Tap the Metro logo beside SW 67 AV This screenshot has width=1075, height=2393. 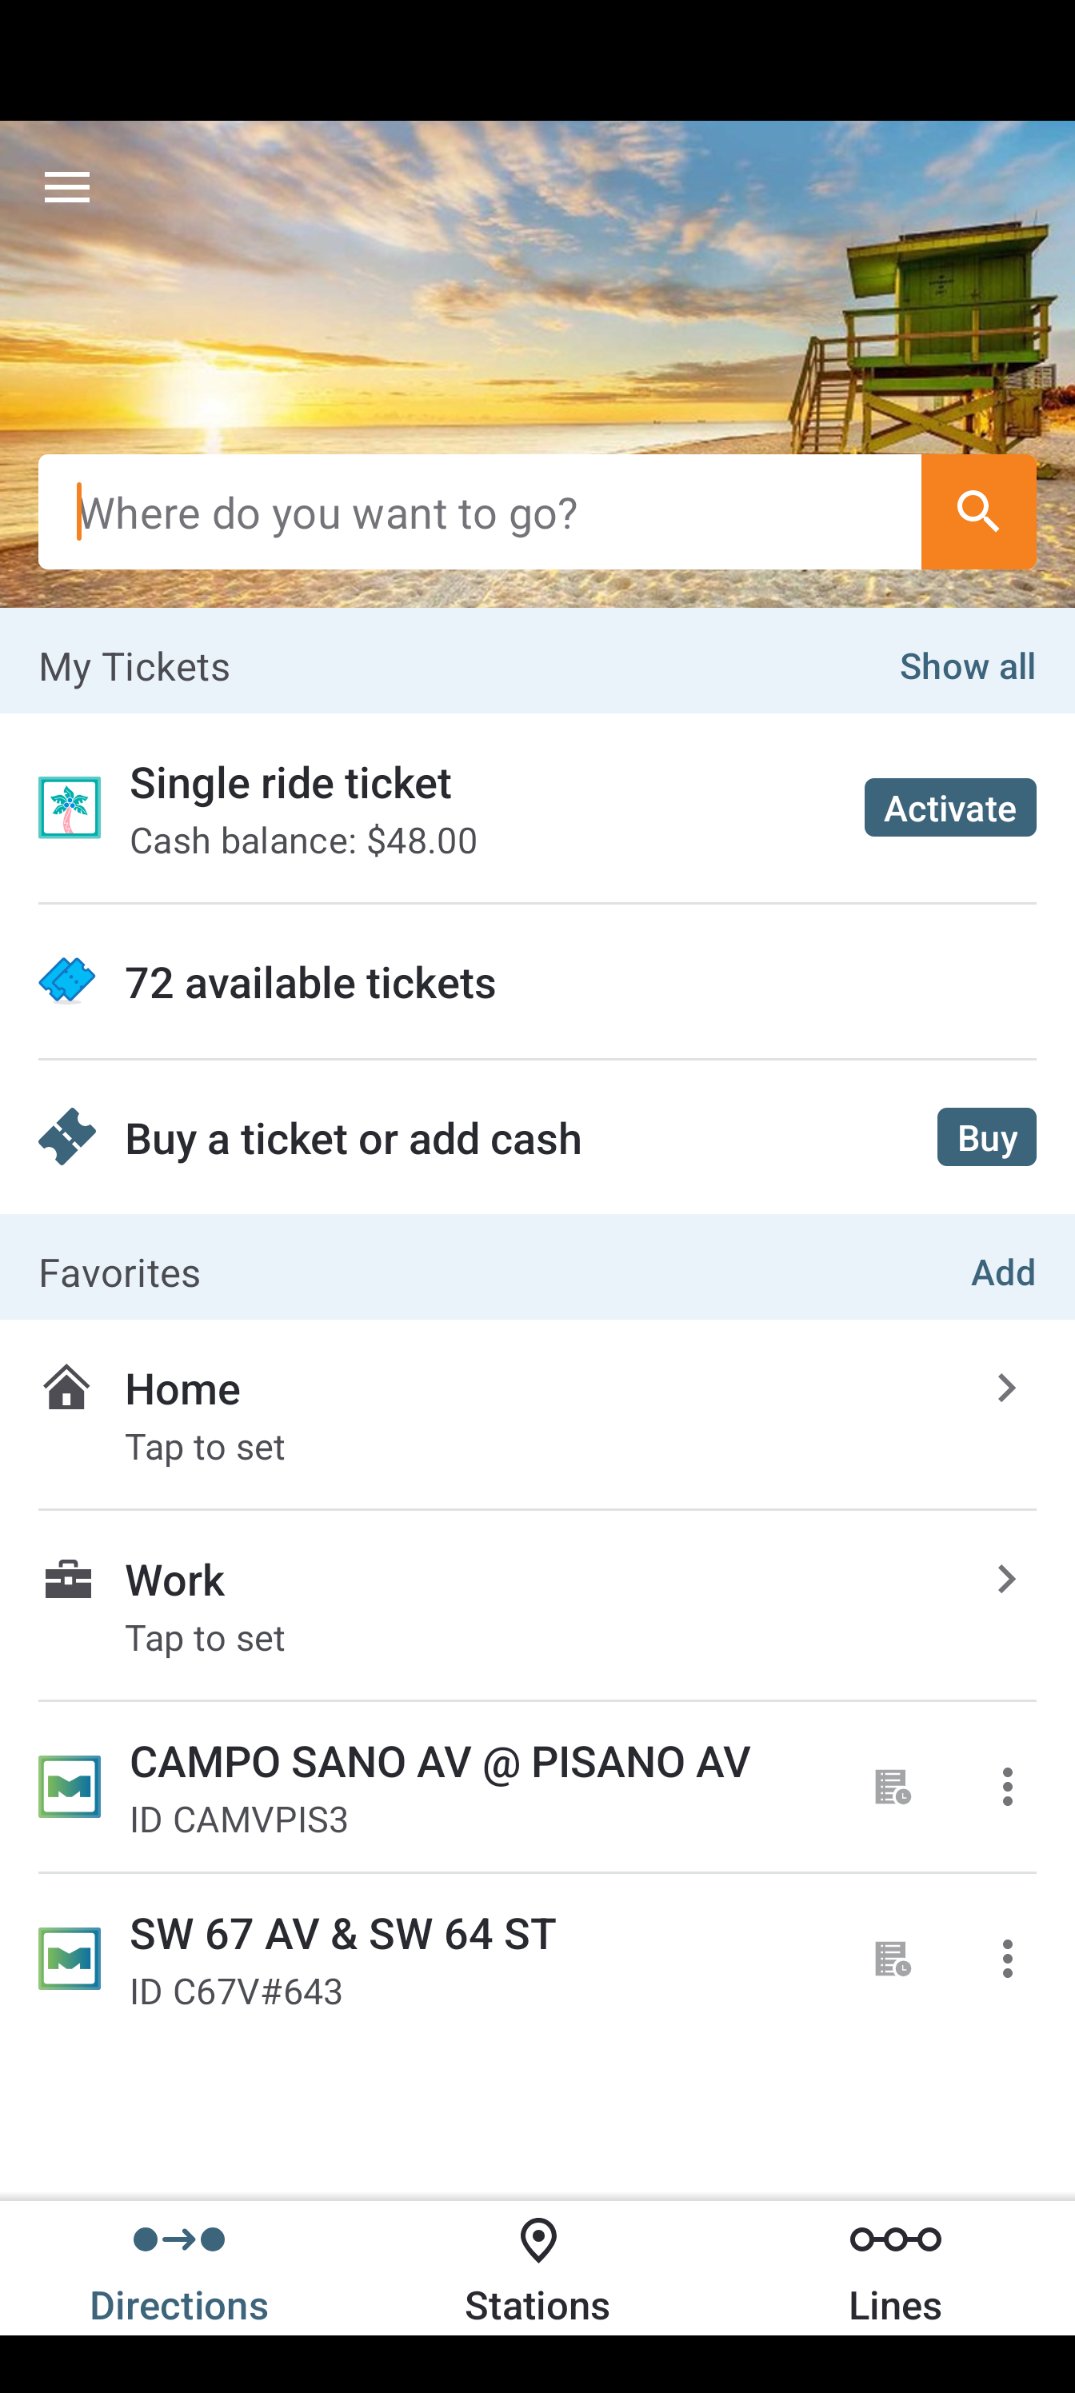(69, 1958)
